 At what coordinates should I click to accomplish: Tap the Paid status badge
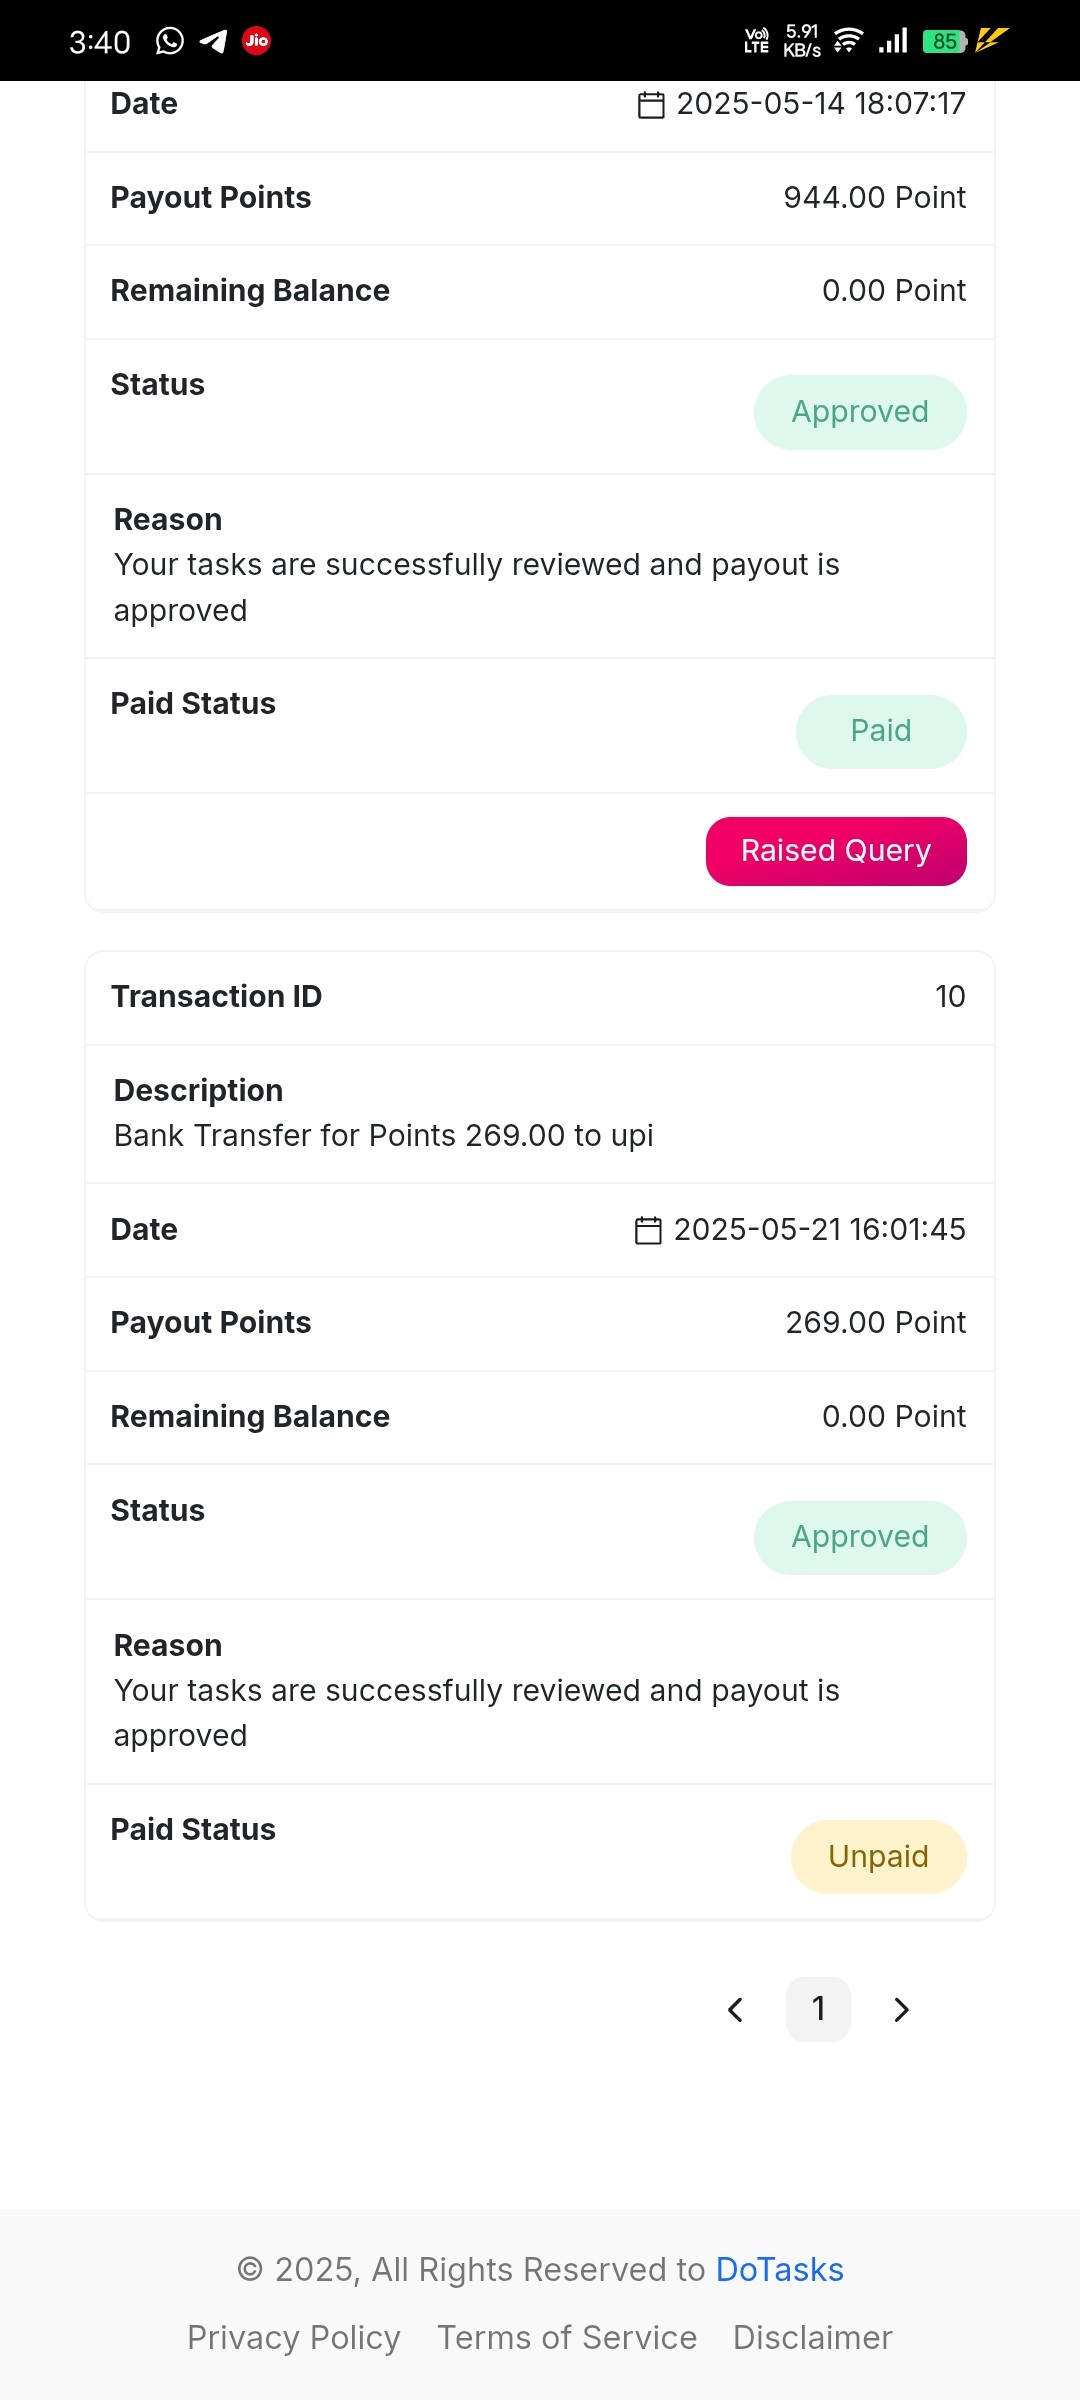881,731
